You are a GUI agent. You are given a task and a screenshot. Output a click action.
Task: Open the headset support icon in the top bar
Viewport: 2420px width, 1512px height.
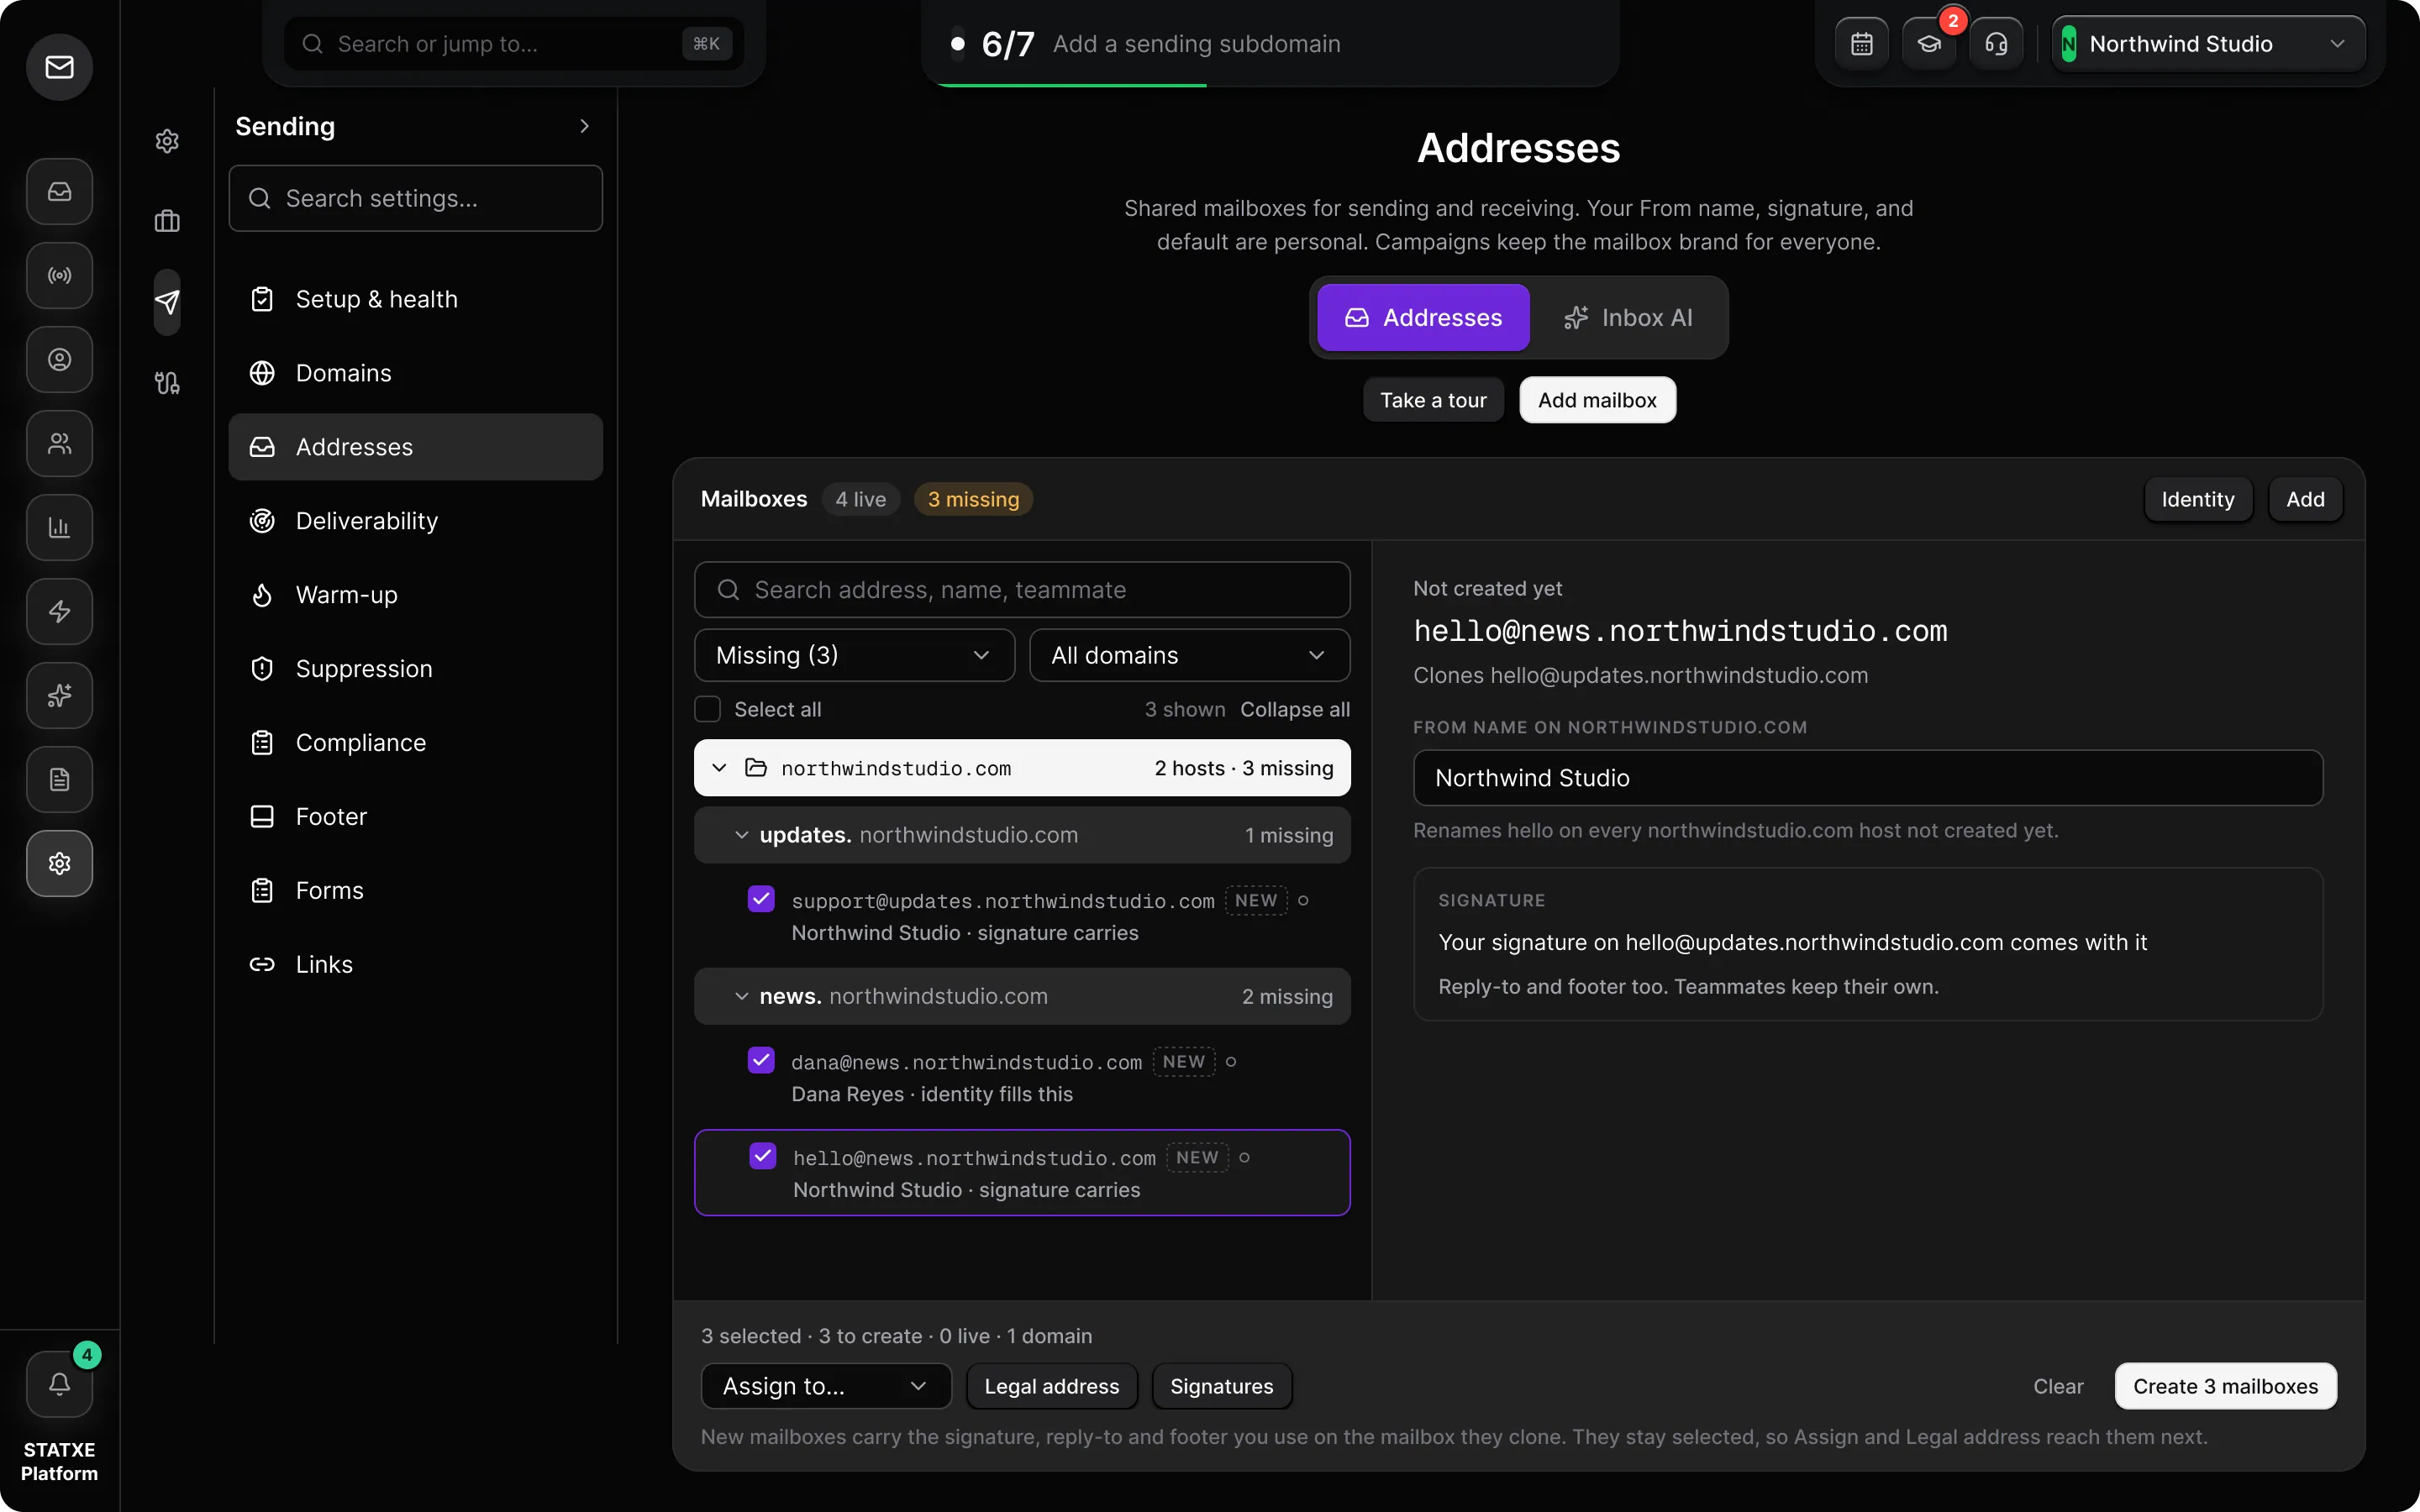tap(1996, 44)
